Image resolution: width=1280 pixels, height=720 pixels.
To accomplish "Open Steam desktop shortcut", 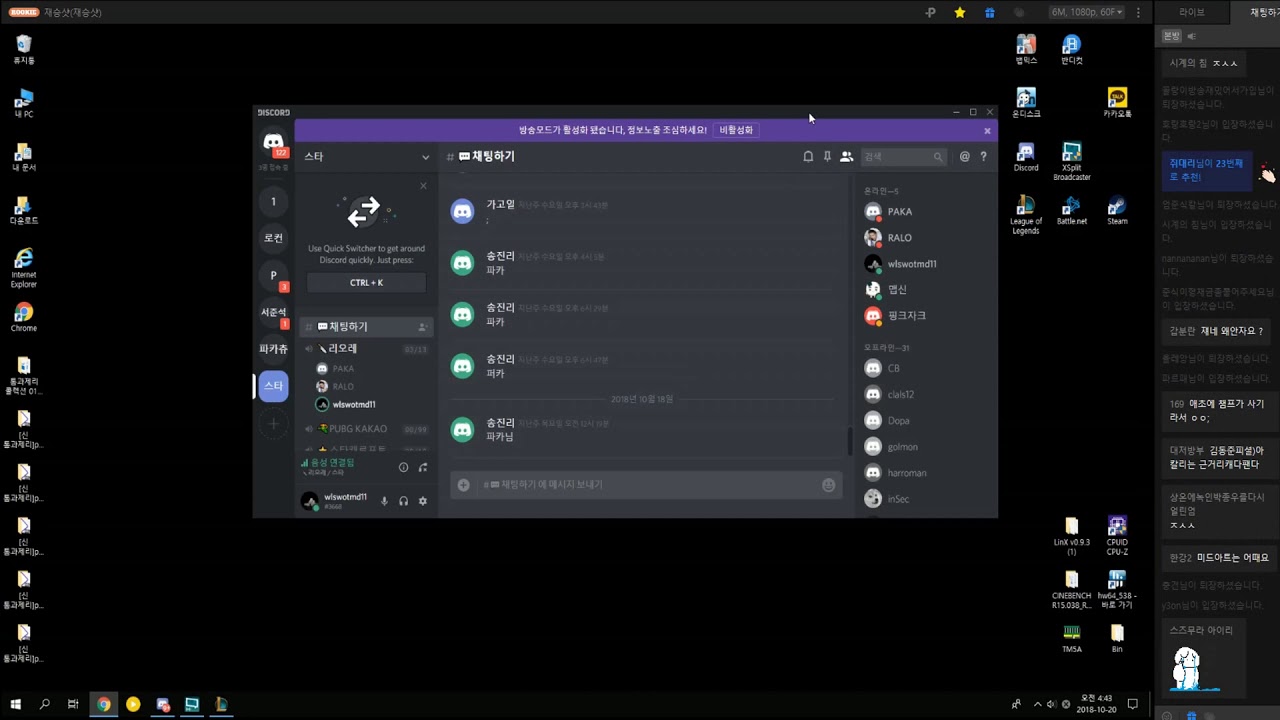I will (x=1117, y=210).
